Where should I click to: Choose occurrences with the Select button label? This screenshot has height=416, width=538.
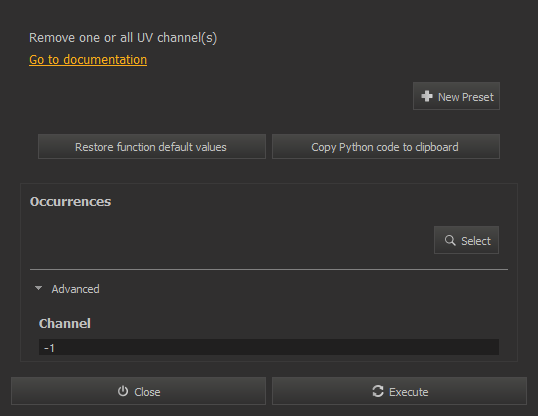click(x=476, y=241)
